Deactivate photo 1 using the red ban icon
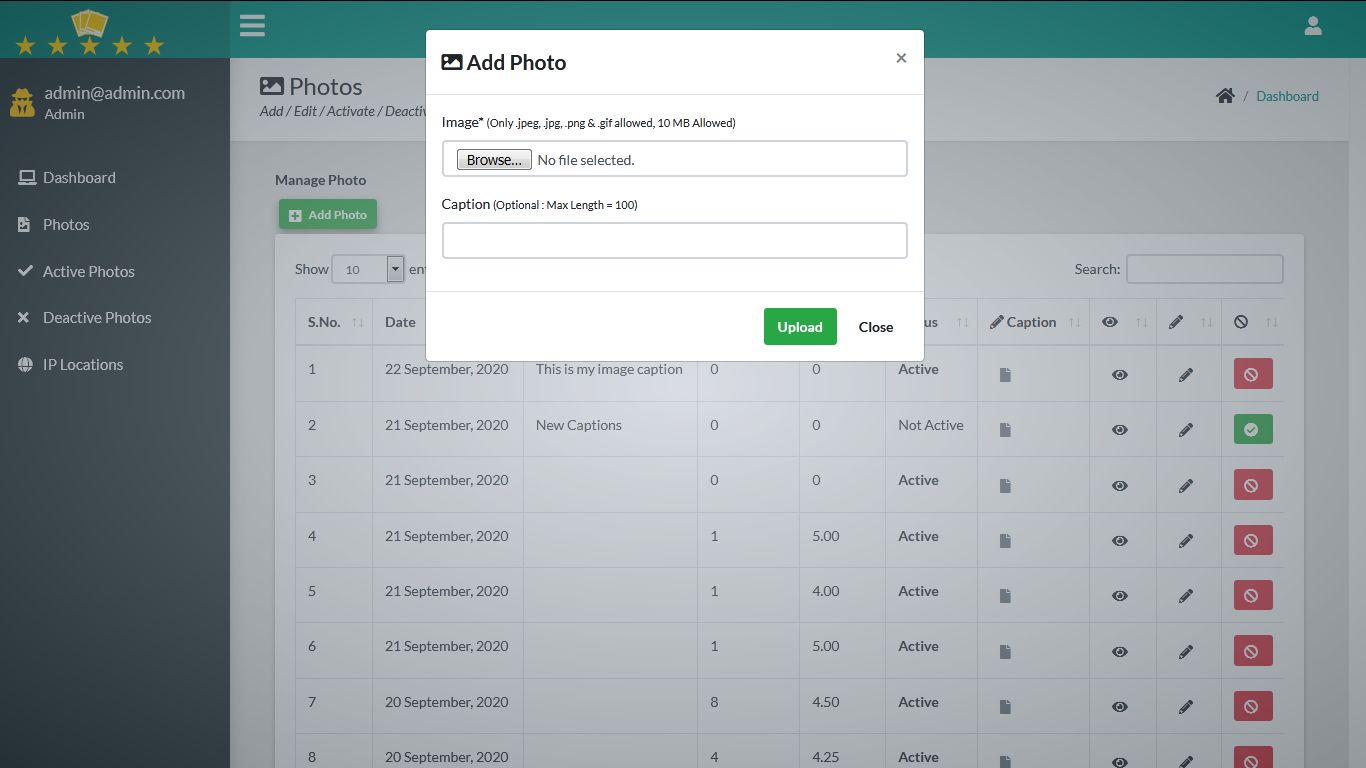The height and width of the screenshot is (768, 1366). [1252, 373]
